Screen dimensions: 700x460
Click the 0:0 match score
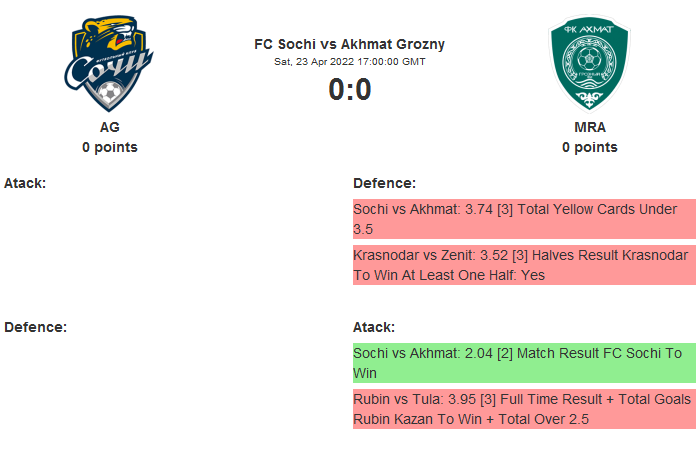pos(349,90)
